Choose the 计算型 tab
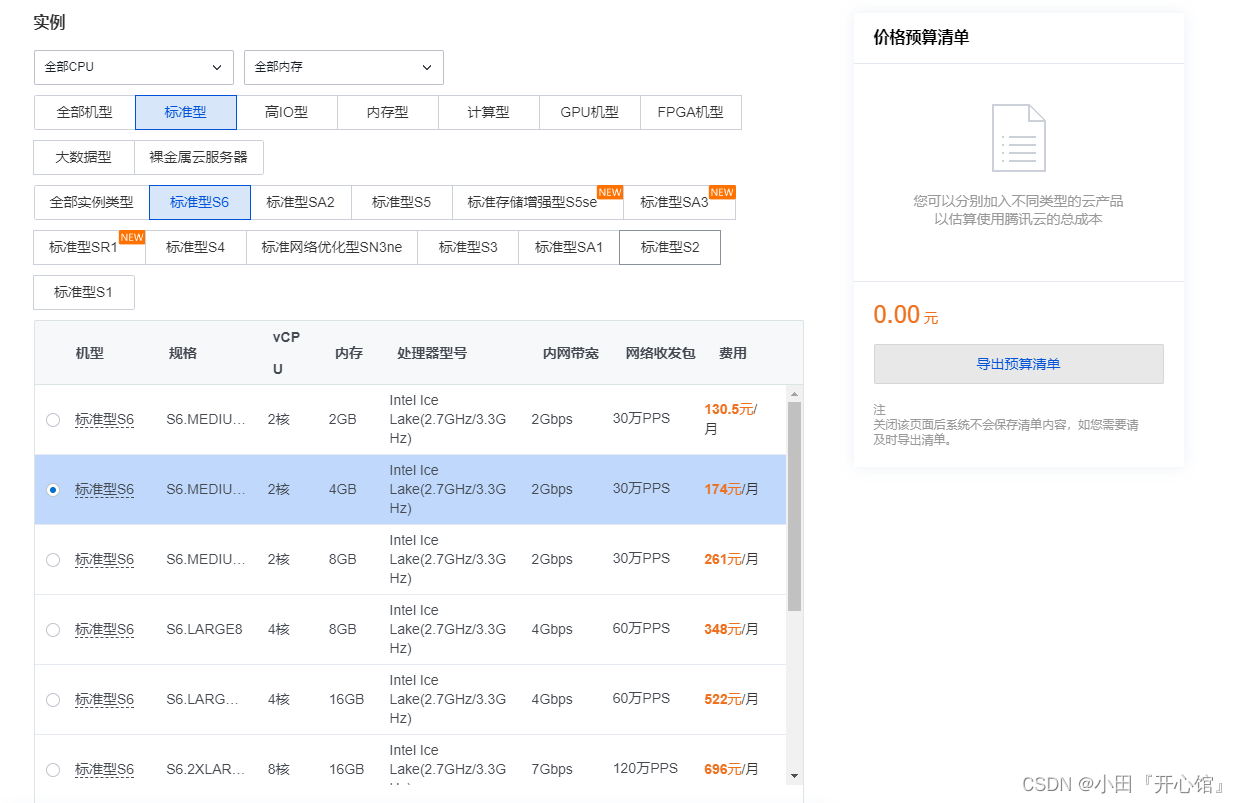Screen dimensions: 1237x803 (x=489, y=113)
